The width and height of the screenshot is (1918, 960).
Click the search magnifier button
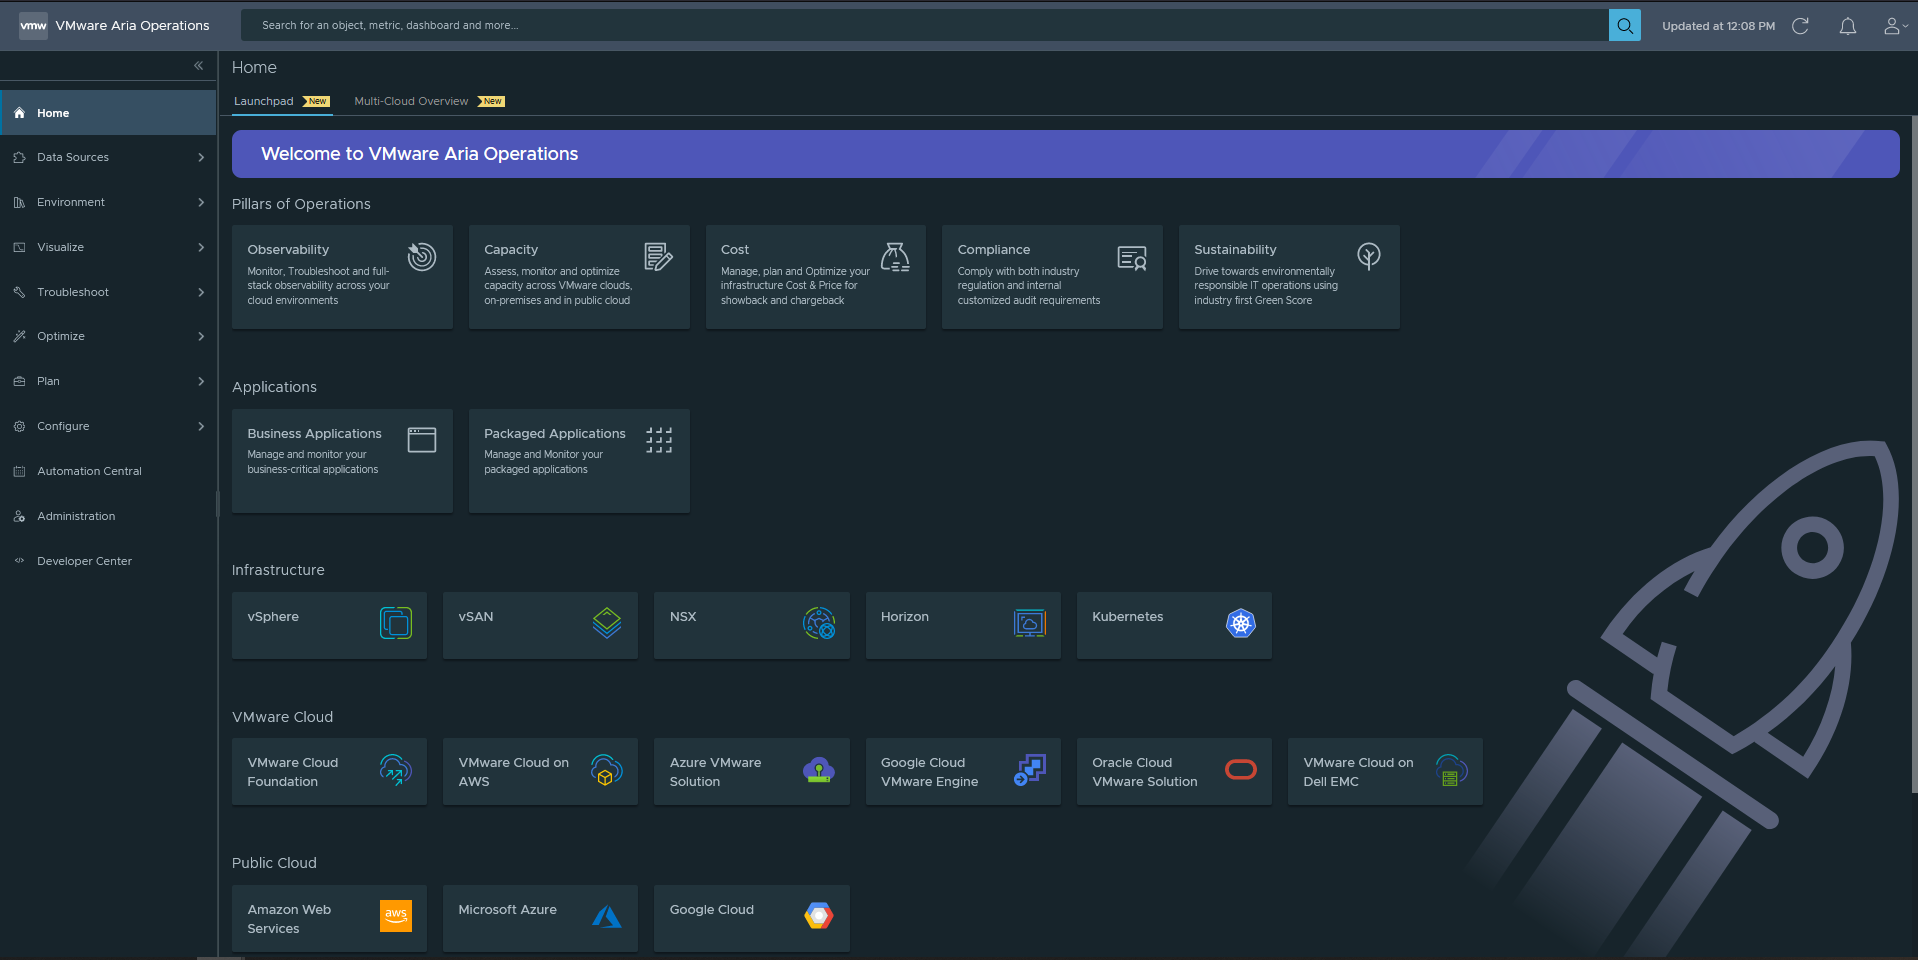coord(1624,26)
